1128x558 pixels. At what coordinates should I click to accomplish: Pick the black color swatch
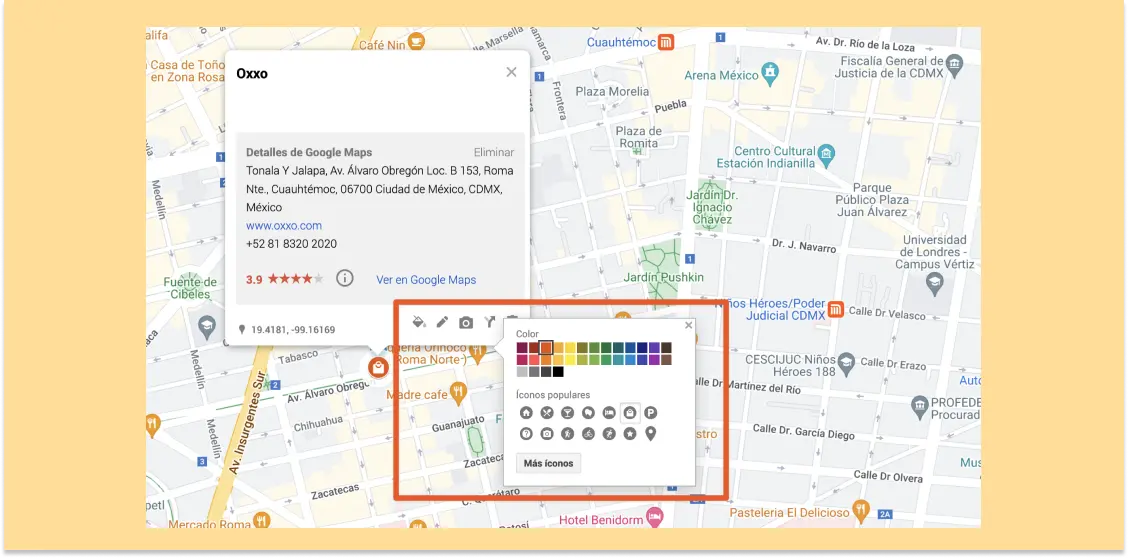(558, 372)
